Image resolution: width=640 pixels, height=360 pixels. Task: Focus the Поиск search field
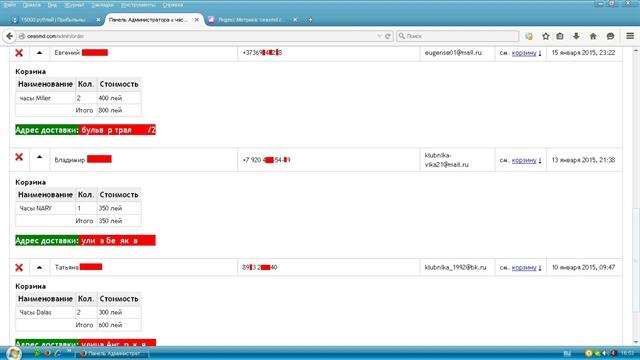(x=457, y=36)
